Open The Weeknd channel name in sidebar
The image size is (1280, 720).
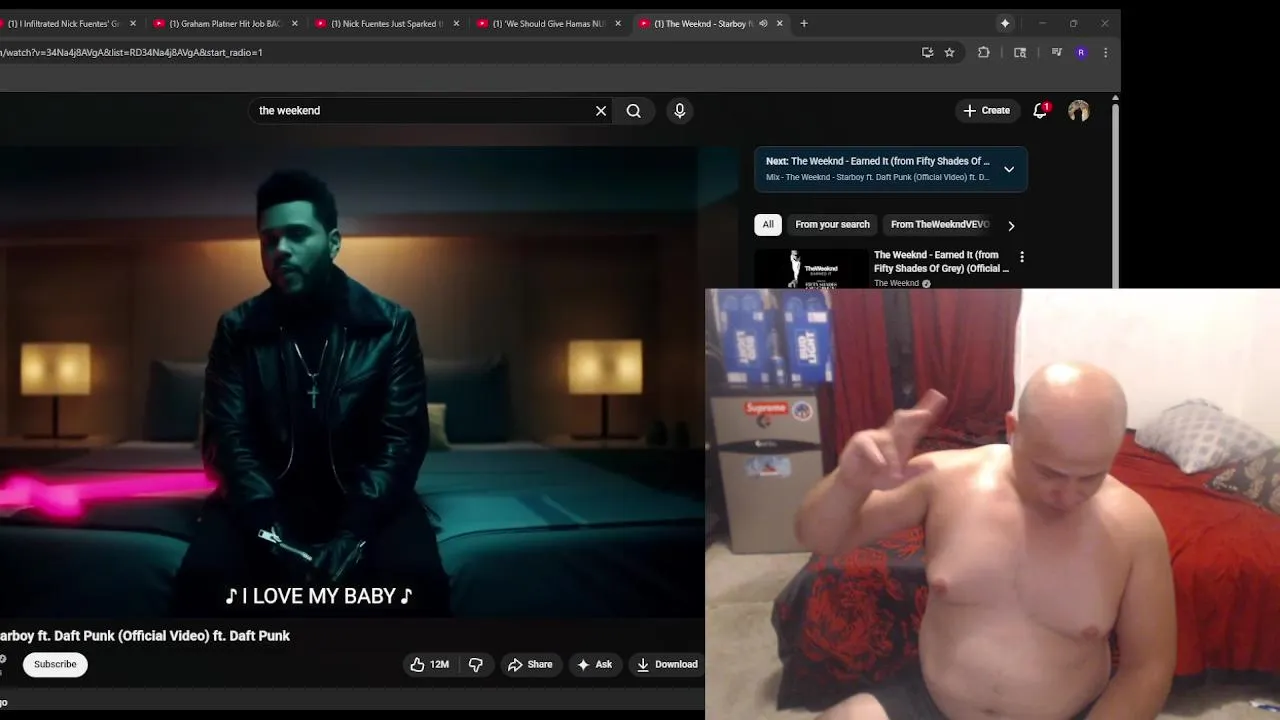coord(896,283)
